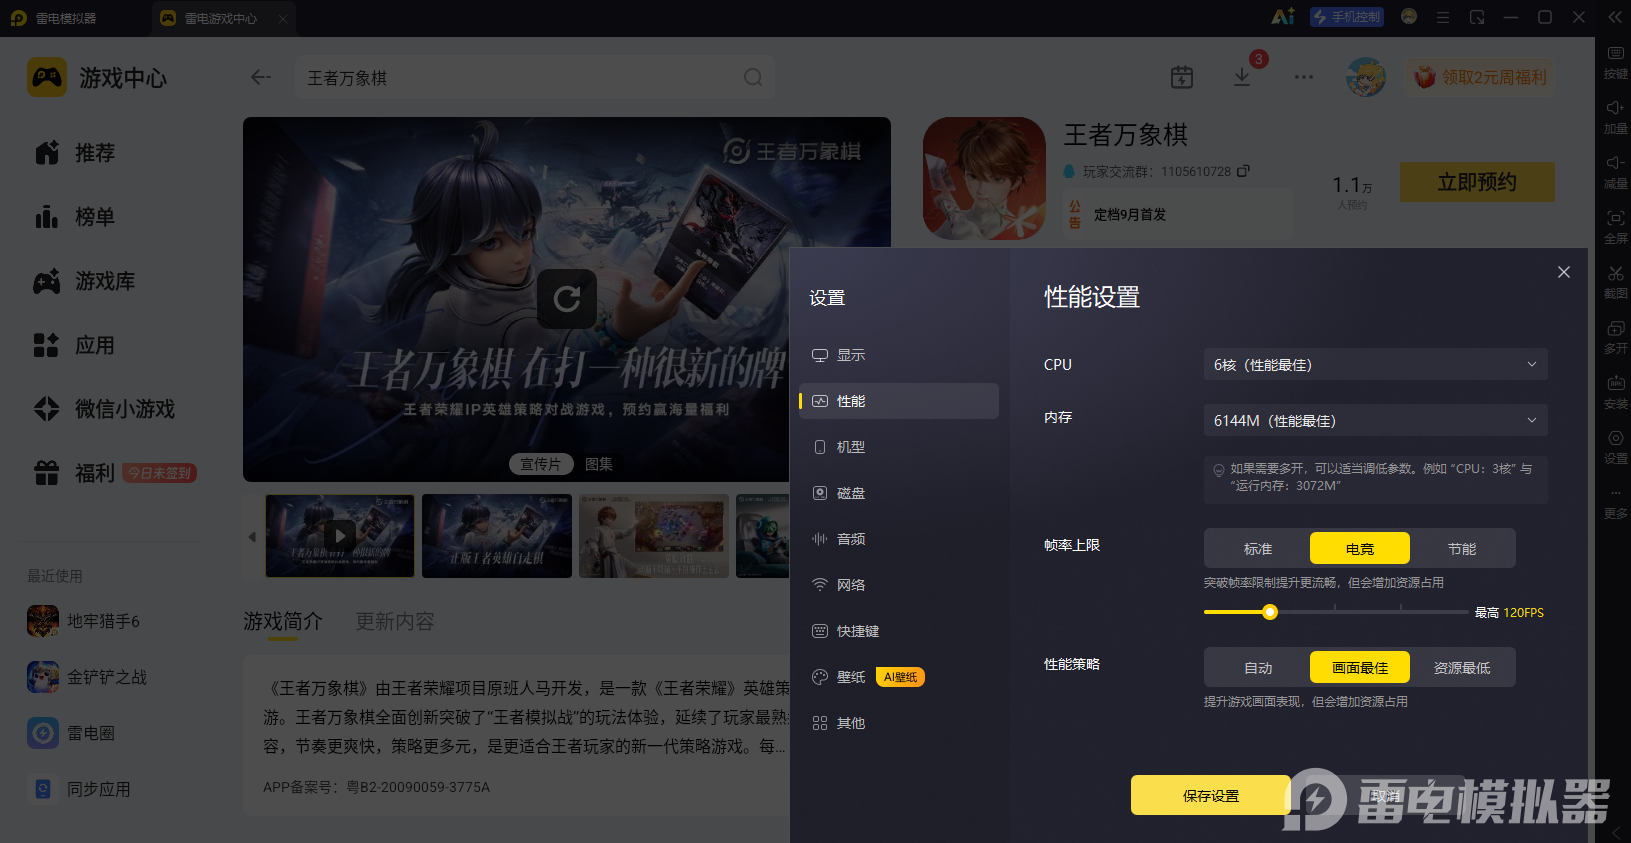Open the downloads icon with badge 3
Image resolution: width=1631 pixels, height=843 pixels.
(x=1242, y=77)
